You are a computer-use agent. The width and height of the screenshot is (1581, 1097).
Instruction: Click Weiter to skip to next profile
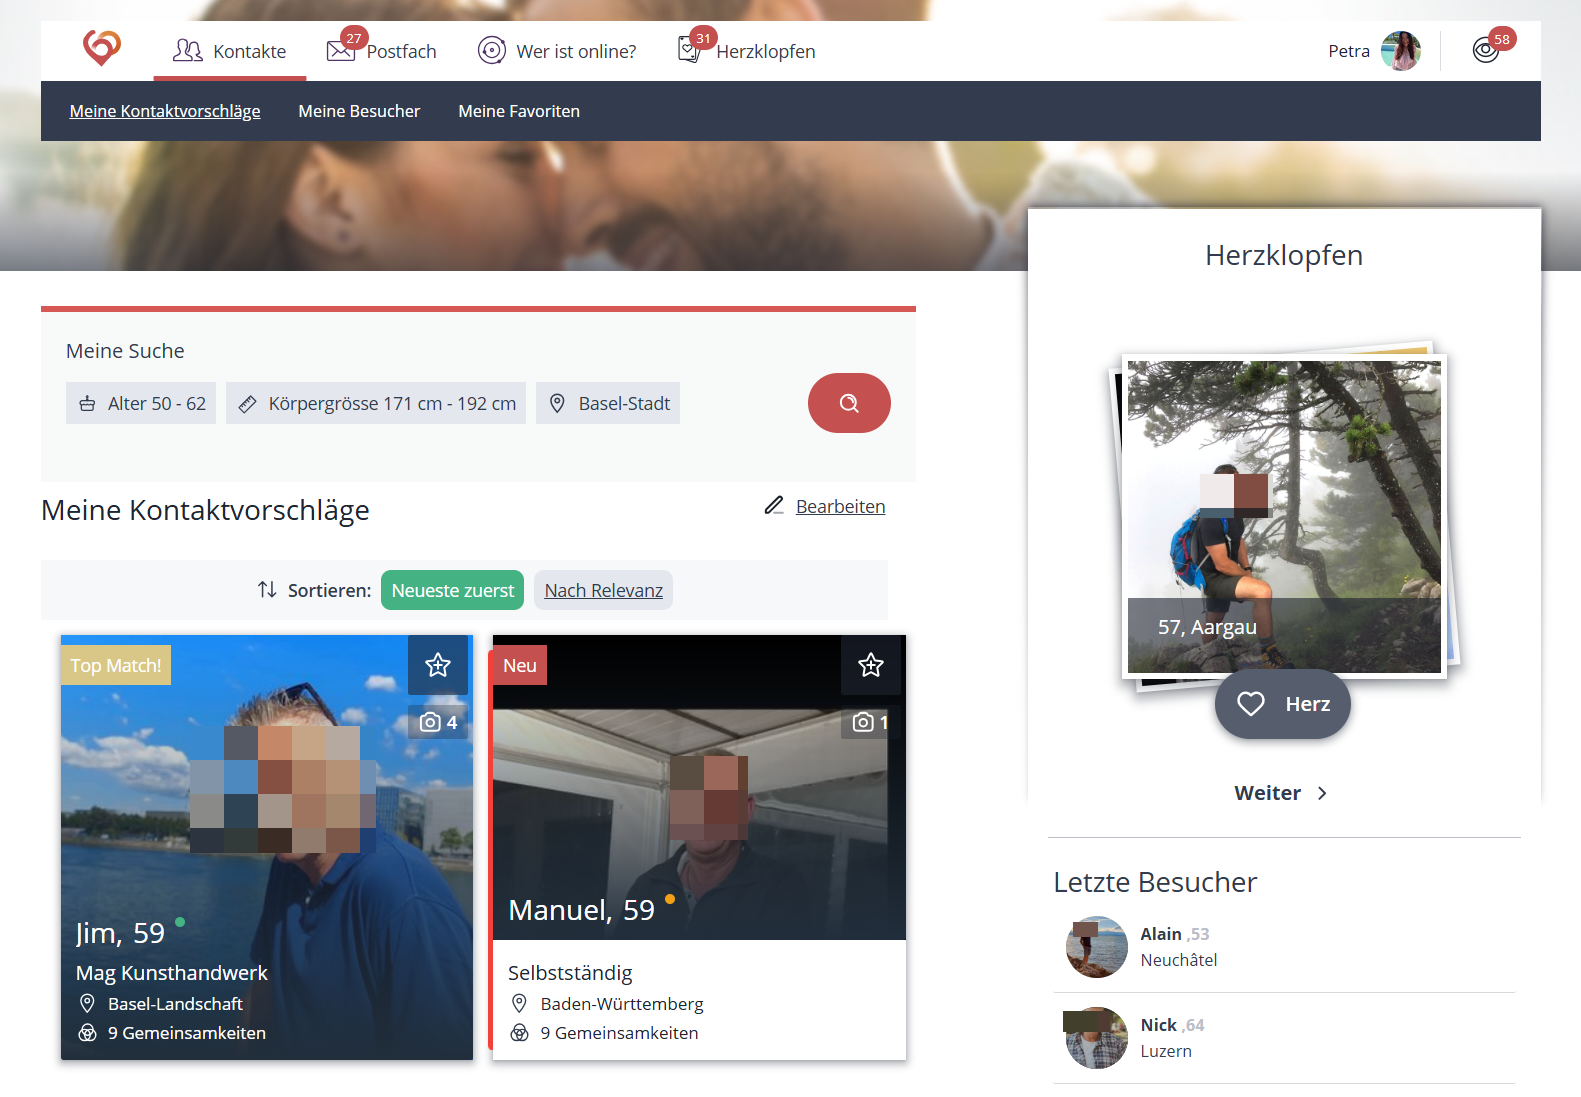[1268, 793]
